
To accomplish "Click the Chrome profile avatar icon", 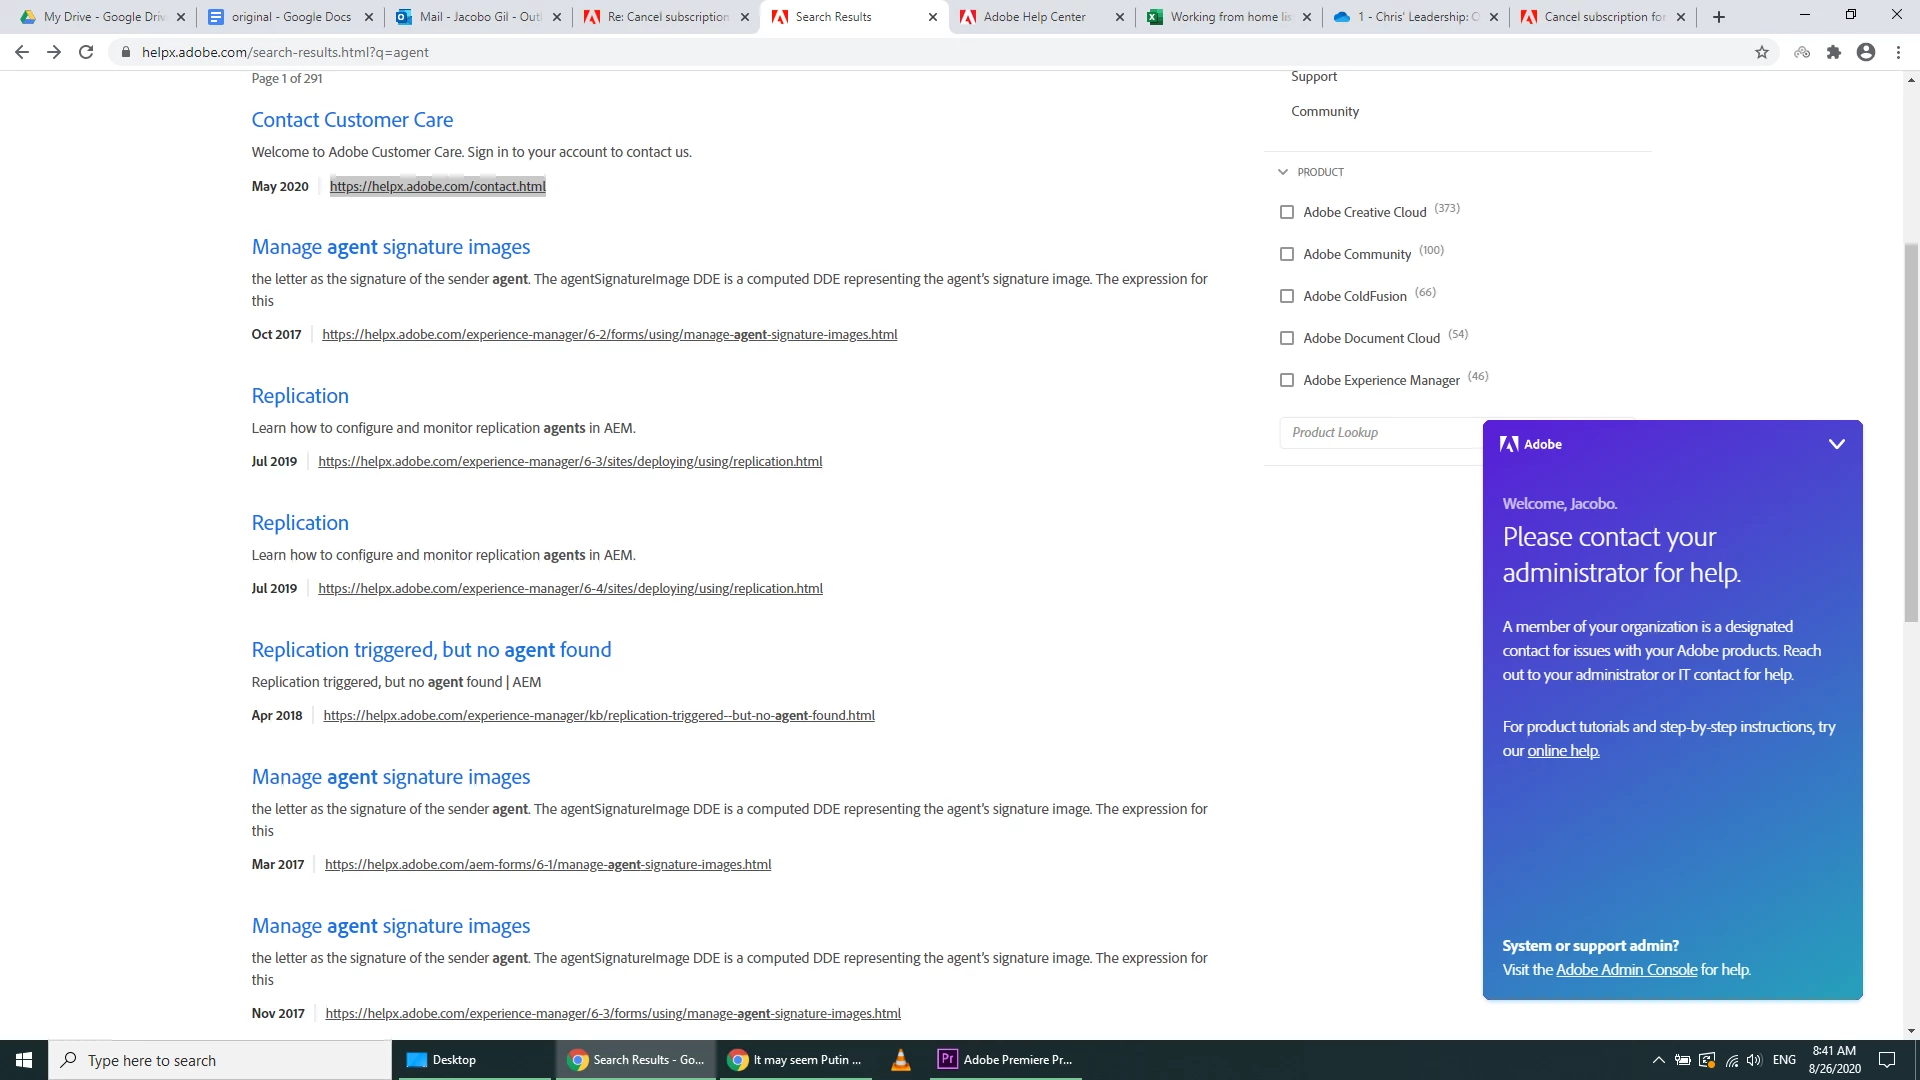I will (1865, 52).
